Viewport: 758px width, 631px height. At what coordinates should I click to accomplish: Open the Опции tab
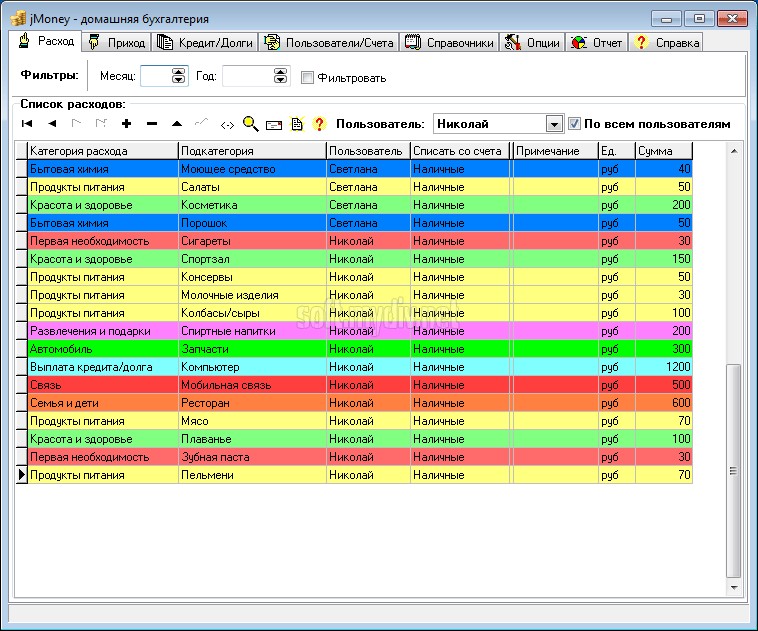(532, 43)
